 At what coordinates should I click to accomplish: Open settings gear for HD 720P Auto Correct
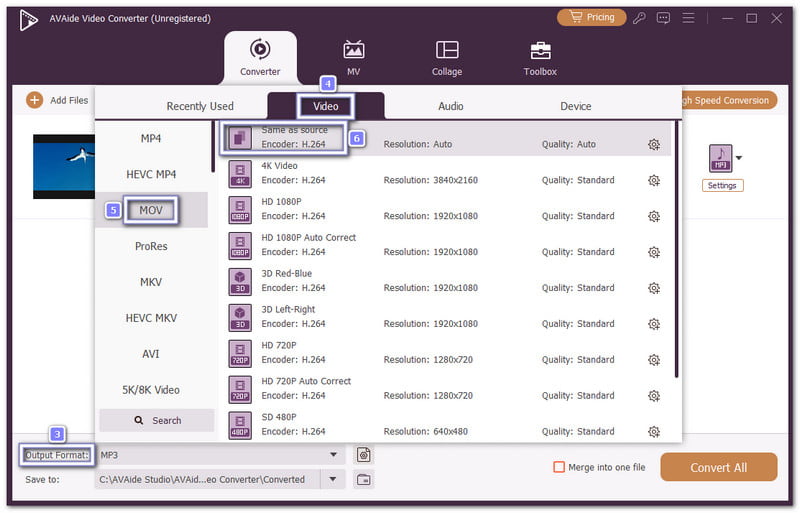[x=654, y=396]
